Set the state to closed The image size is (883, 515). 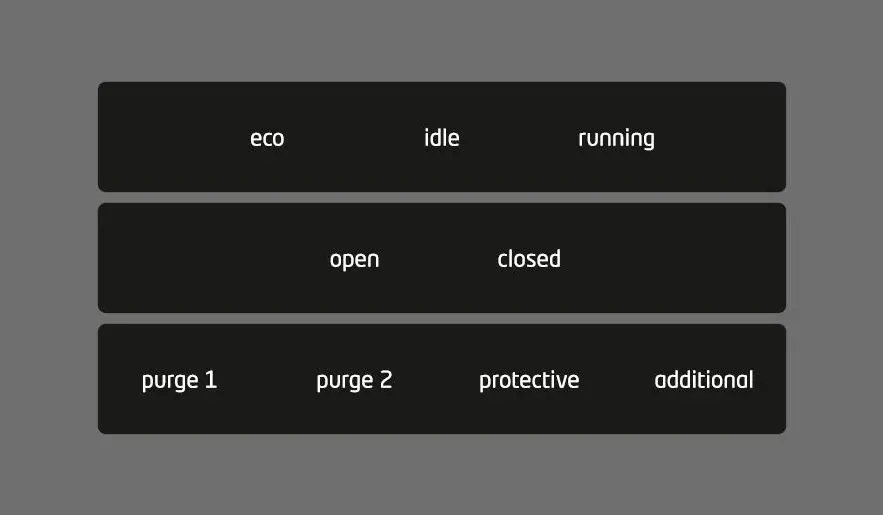529,259
